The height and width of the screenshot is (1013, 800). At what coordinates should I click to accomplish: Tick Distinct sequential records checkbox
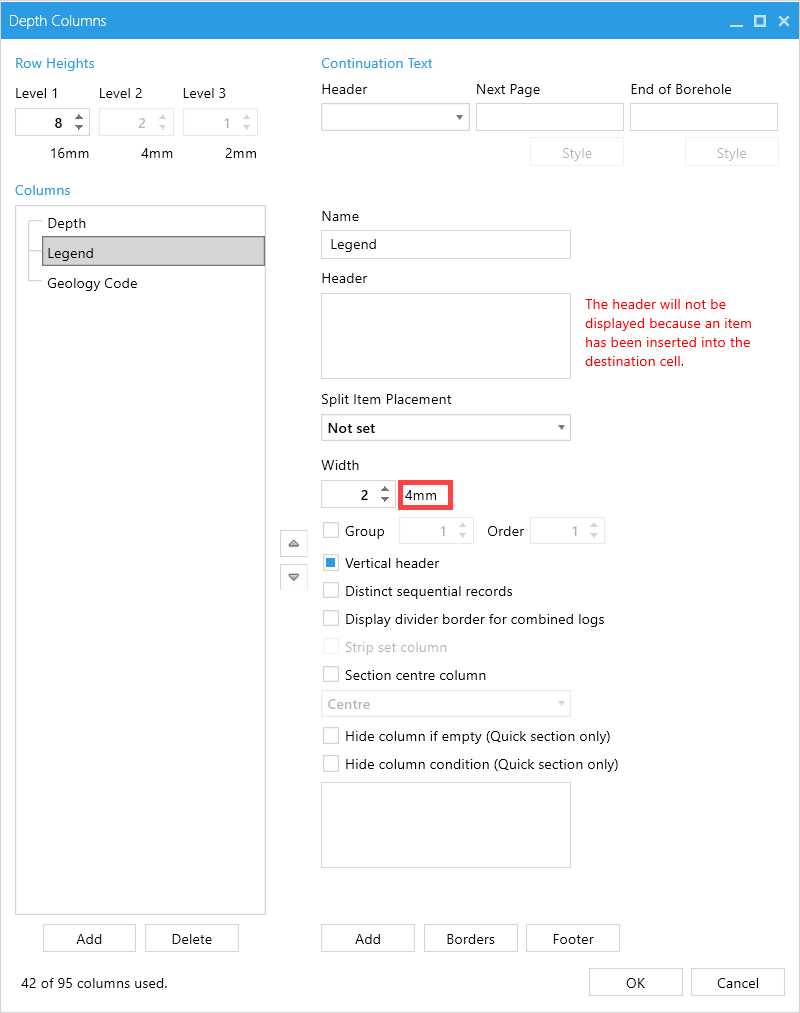331,590
